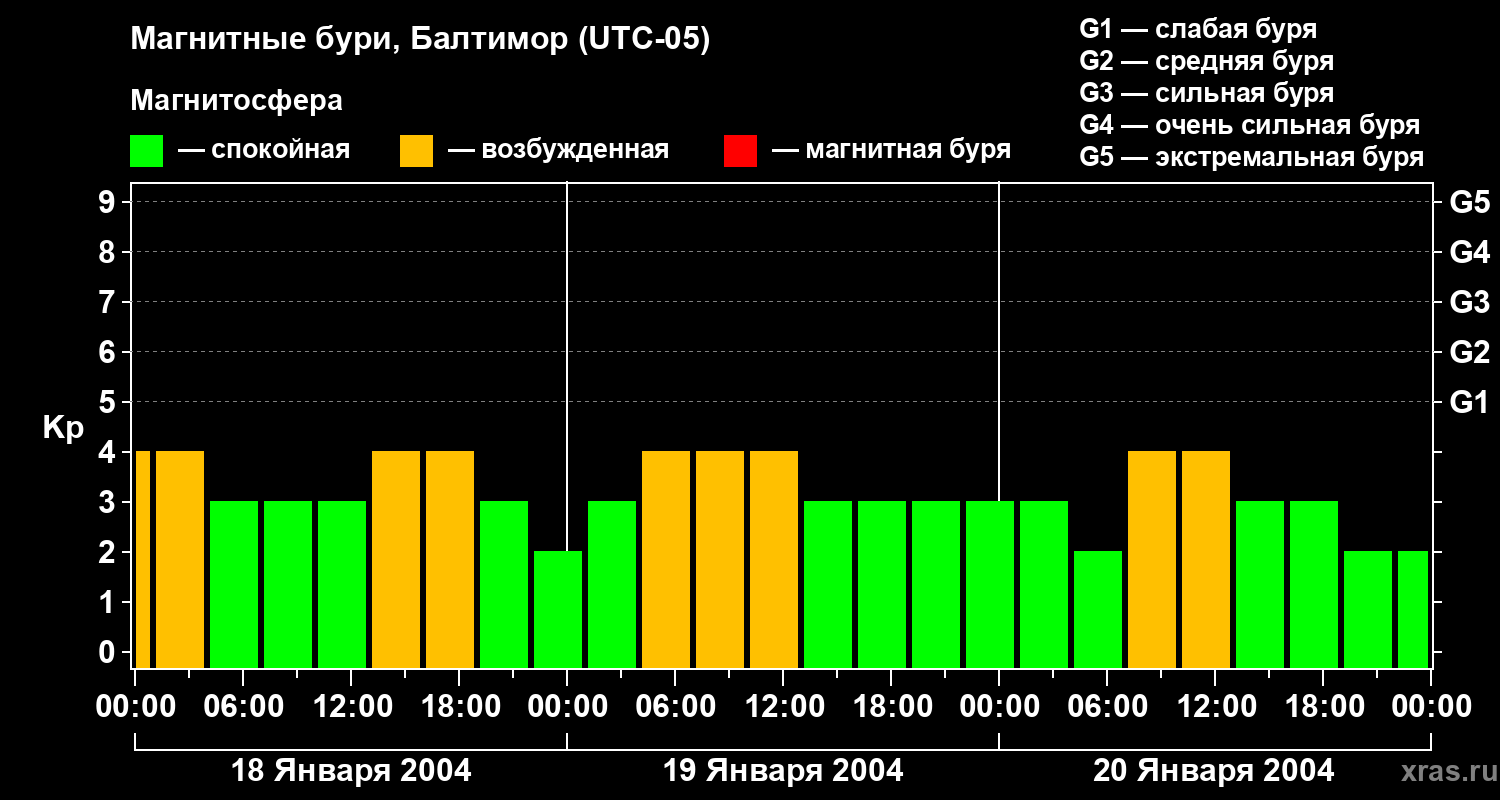Click the "— магнитная буря" legend label
The width and height of the screenshot is (1500, 800).
click(891, 150)
